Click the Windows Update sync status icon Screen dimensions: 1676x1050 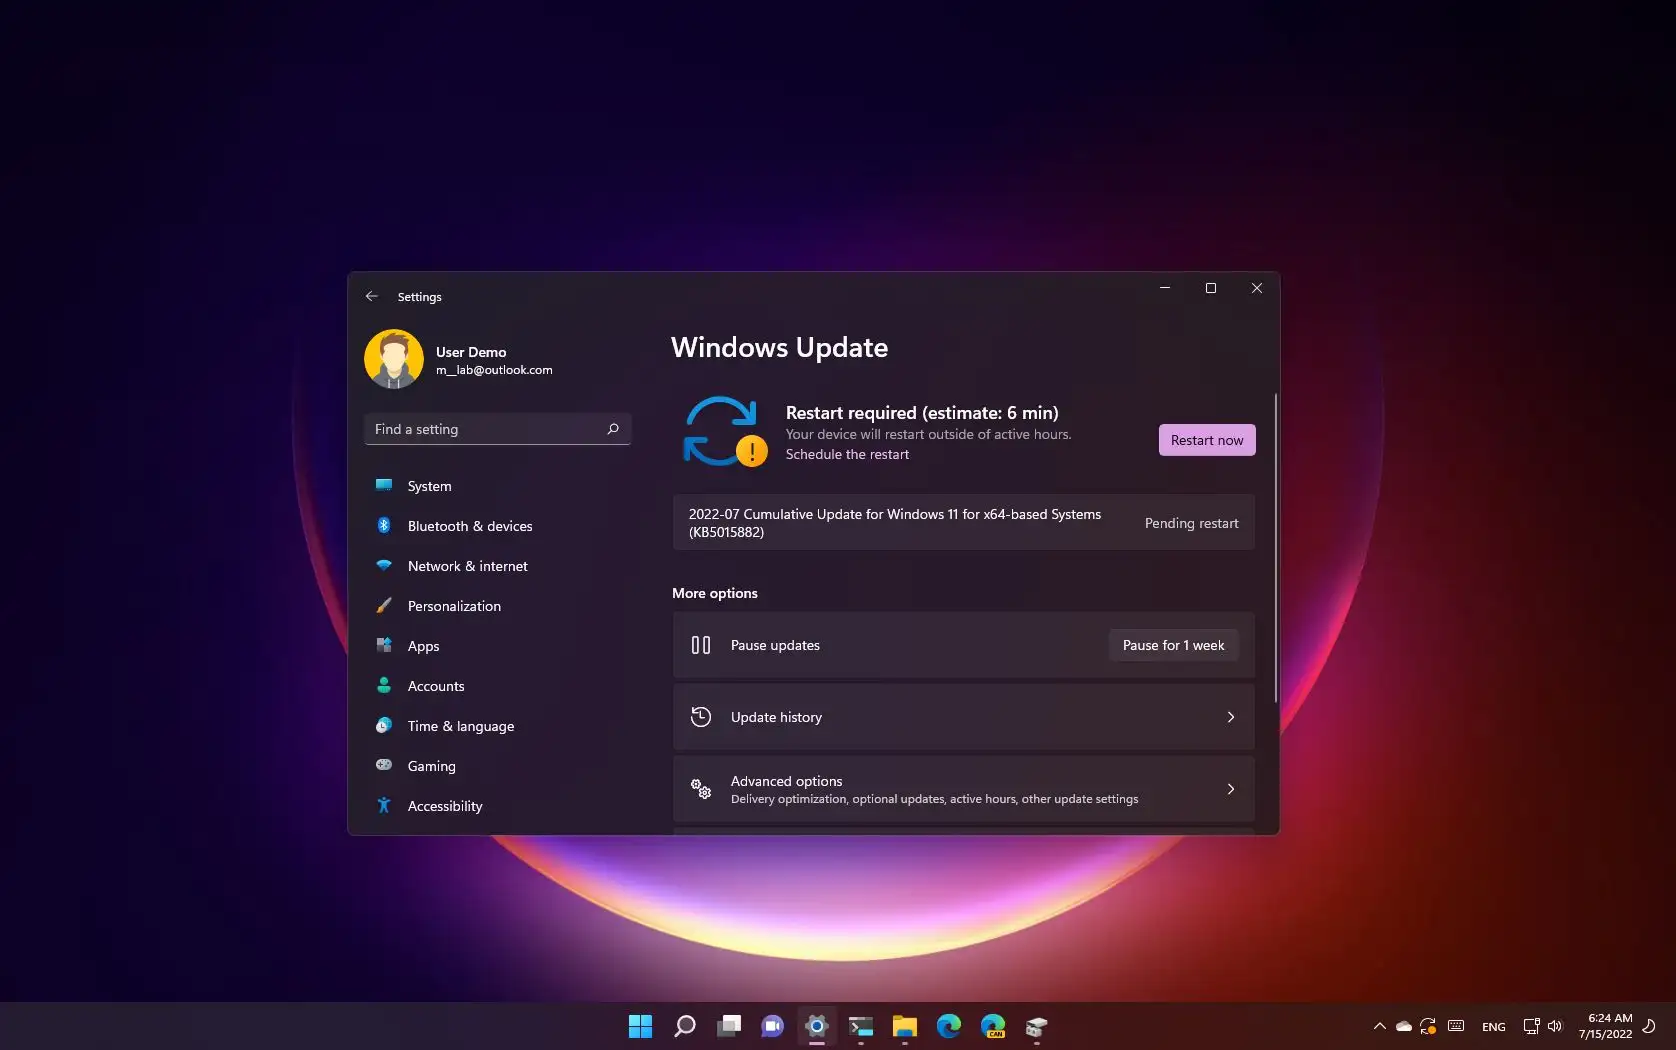pyautogui.click(x=724, y=432)
